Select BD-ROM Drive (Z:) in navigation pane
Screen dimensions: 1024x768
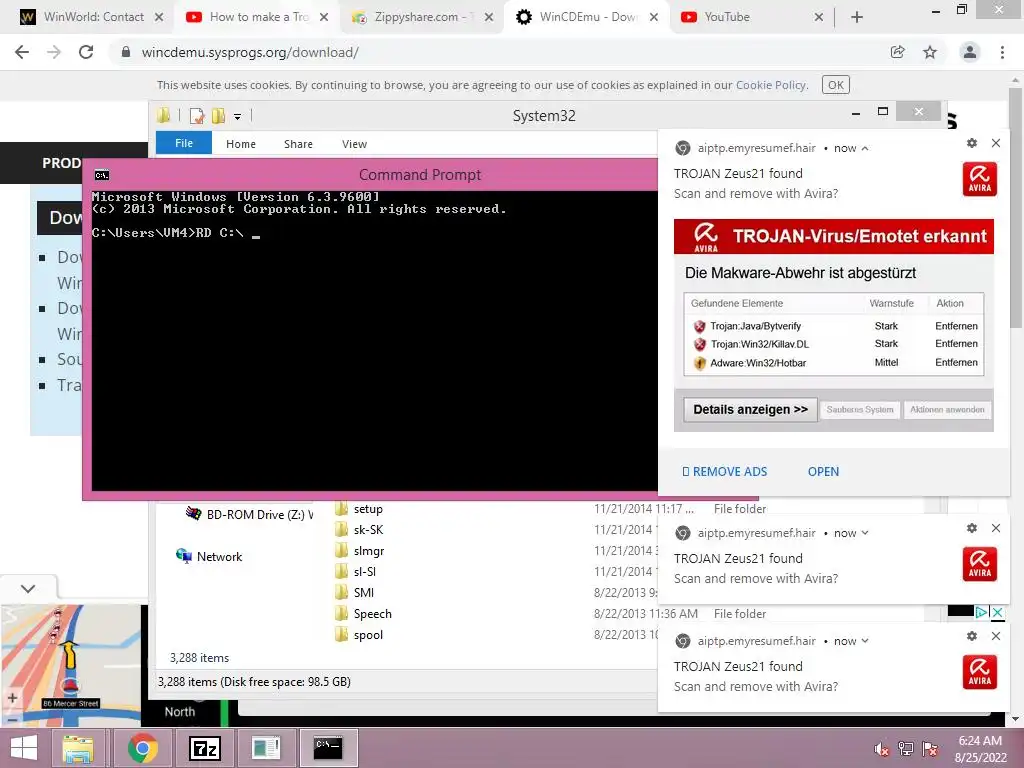pos(249,515)
